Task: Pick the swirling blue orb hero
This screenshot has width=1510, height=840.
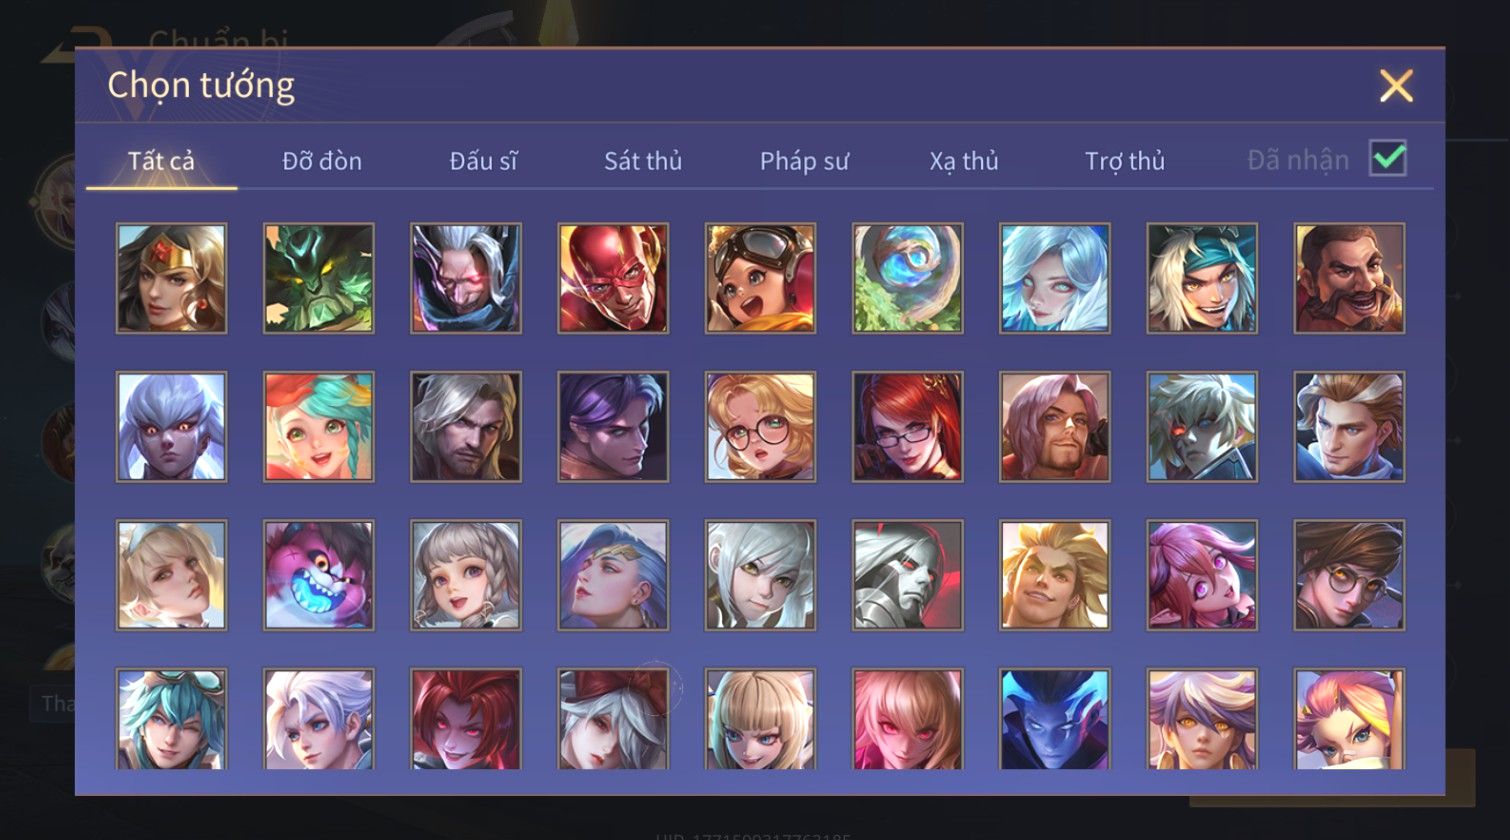Action: [908, 278]
